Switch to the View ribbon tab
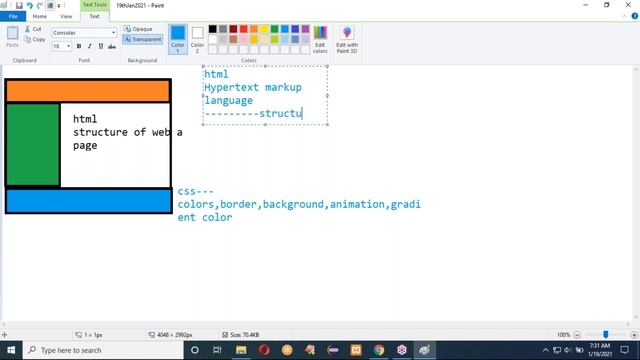640x360 pixels. point(66,16)
